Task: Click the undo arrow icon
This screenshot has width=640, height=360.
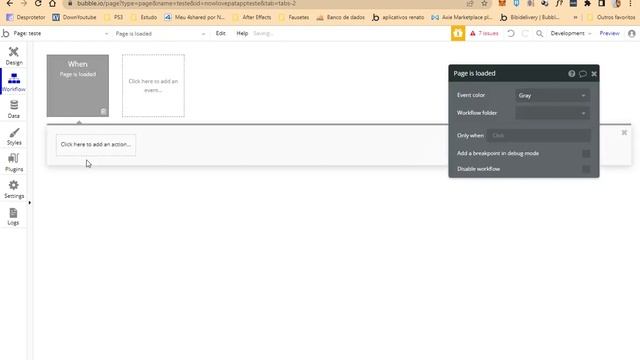Action: pyautogui.click(x=511, y=33)
